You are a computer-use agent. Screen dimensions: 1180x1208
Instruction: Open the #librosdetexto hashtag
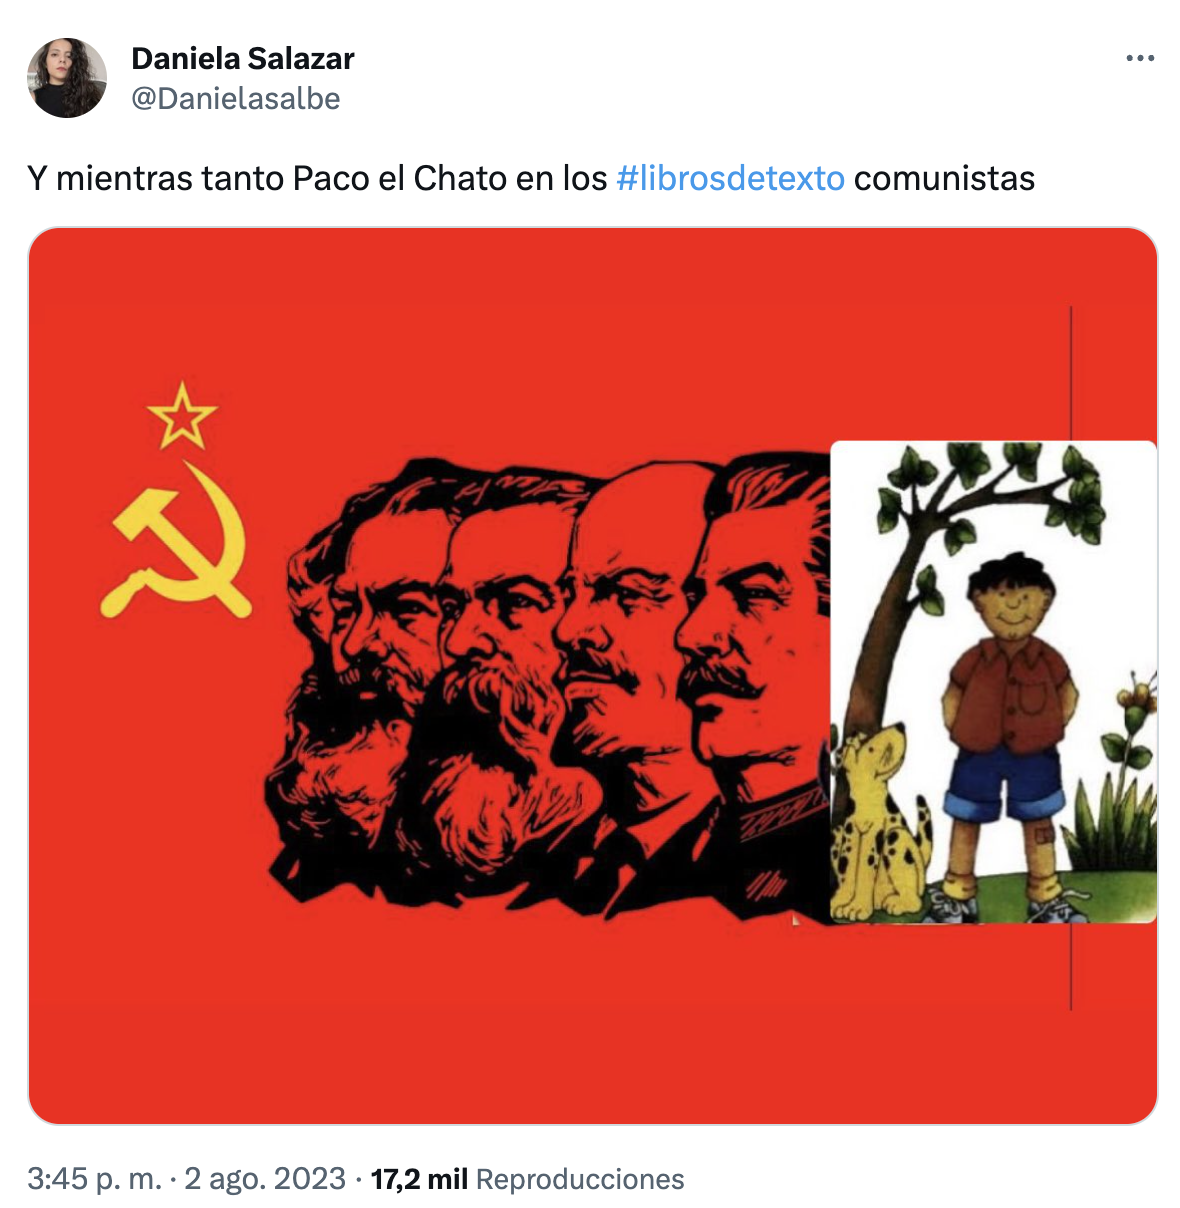coord(731,178)
